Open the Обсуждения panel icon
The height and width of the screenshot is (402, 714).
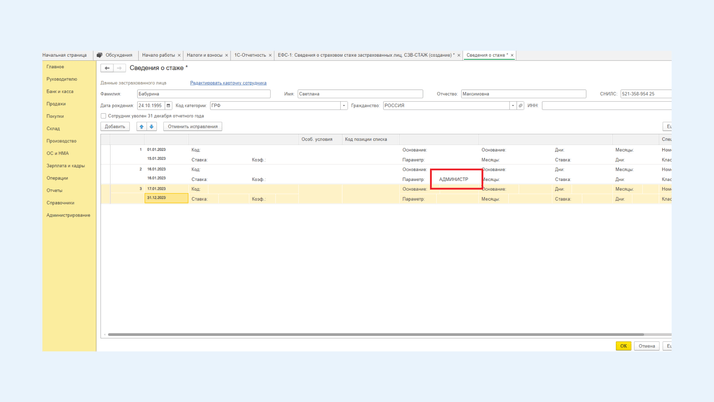pyautogui.click(x=100, y=55)
